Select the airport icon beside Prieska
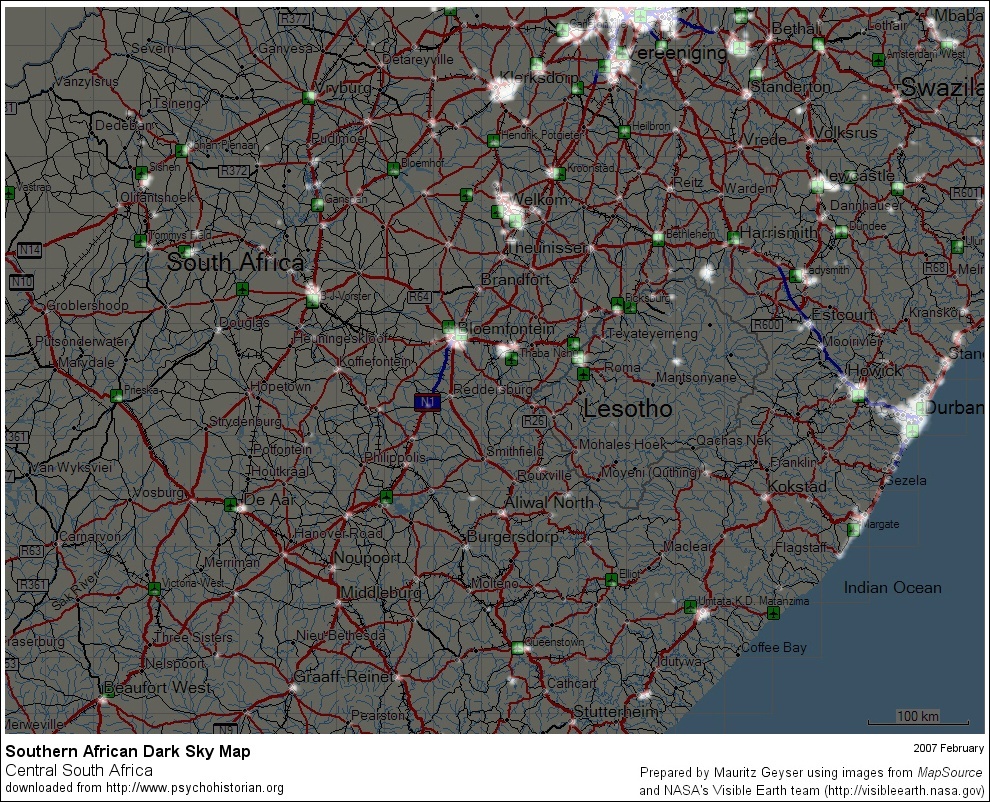 117,395
